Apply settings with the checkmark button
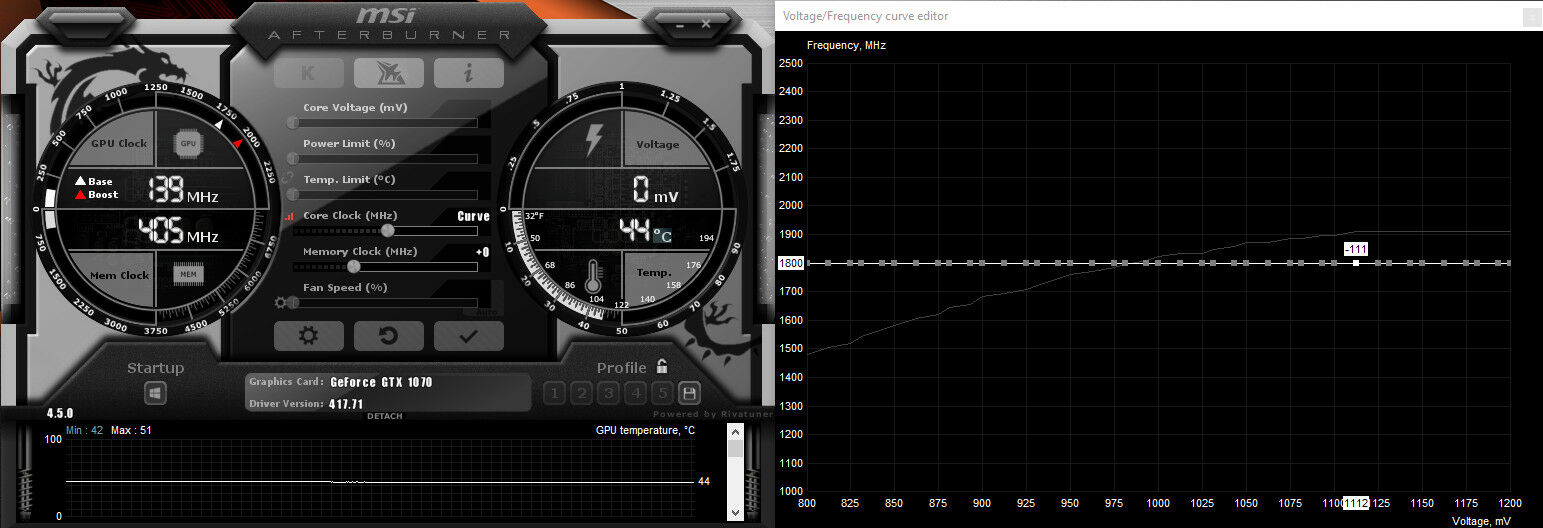 click(x=468, y=336)
